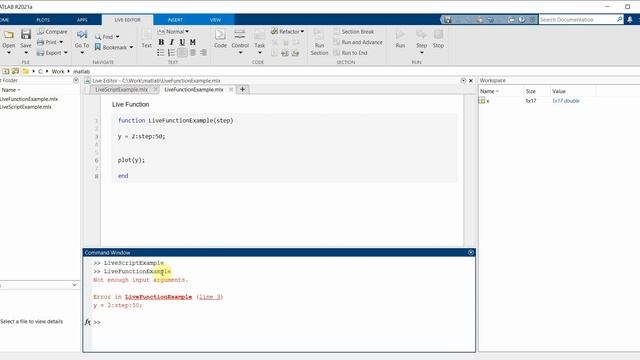Image resolution: width=640 pixels, height=360 pixels.
Task: Open the LiveScriptExample.mlx editor tab
Action: tap(122, 89)
